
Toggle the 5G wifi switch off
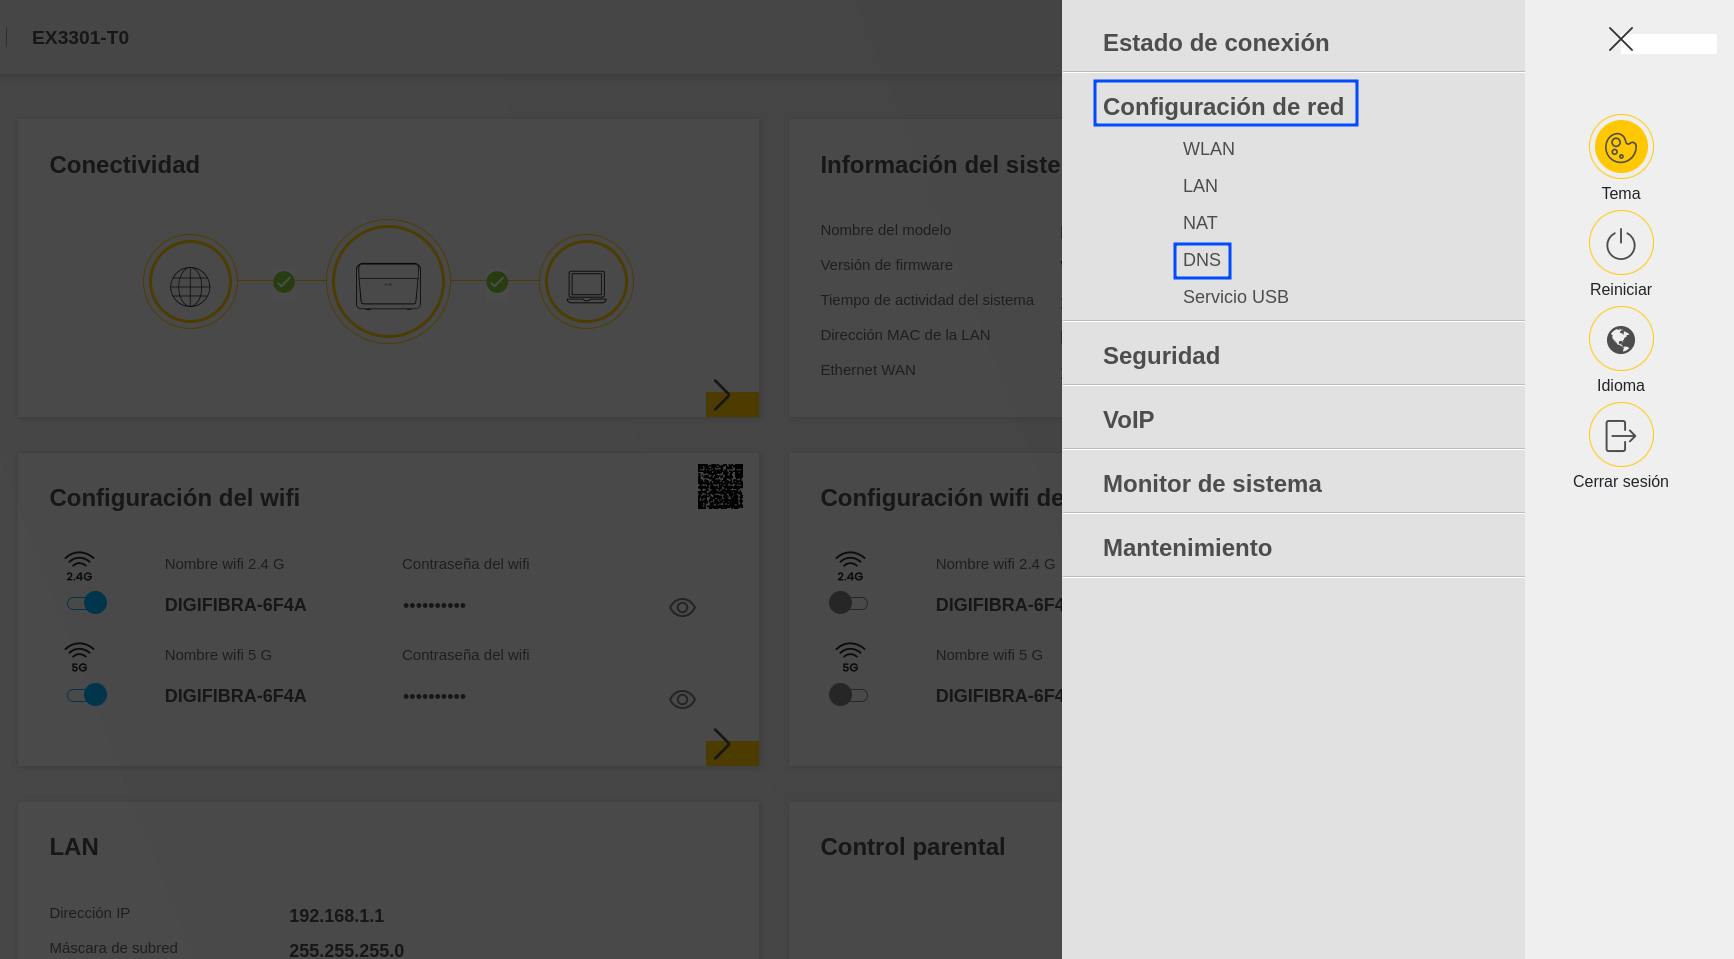tap(87, 694)
